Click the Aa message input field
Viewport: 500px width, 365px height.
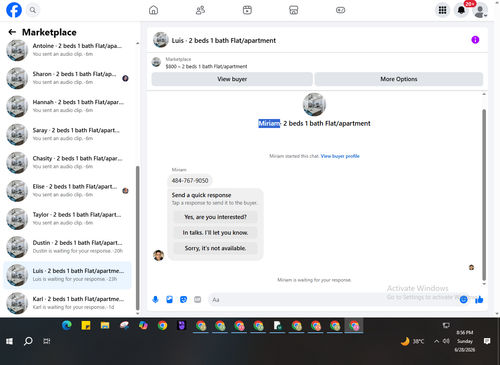click(333, 299)
